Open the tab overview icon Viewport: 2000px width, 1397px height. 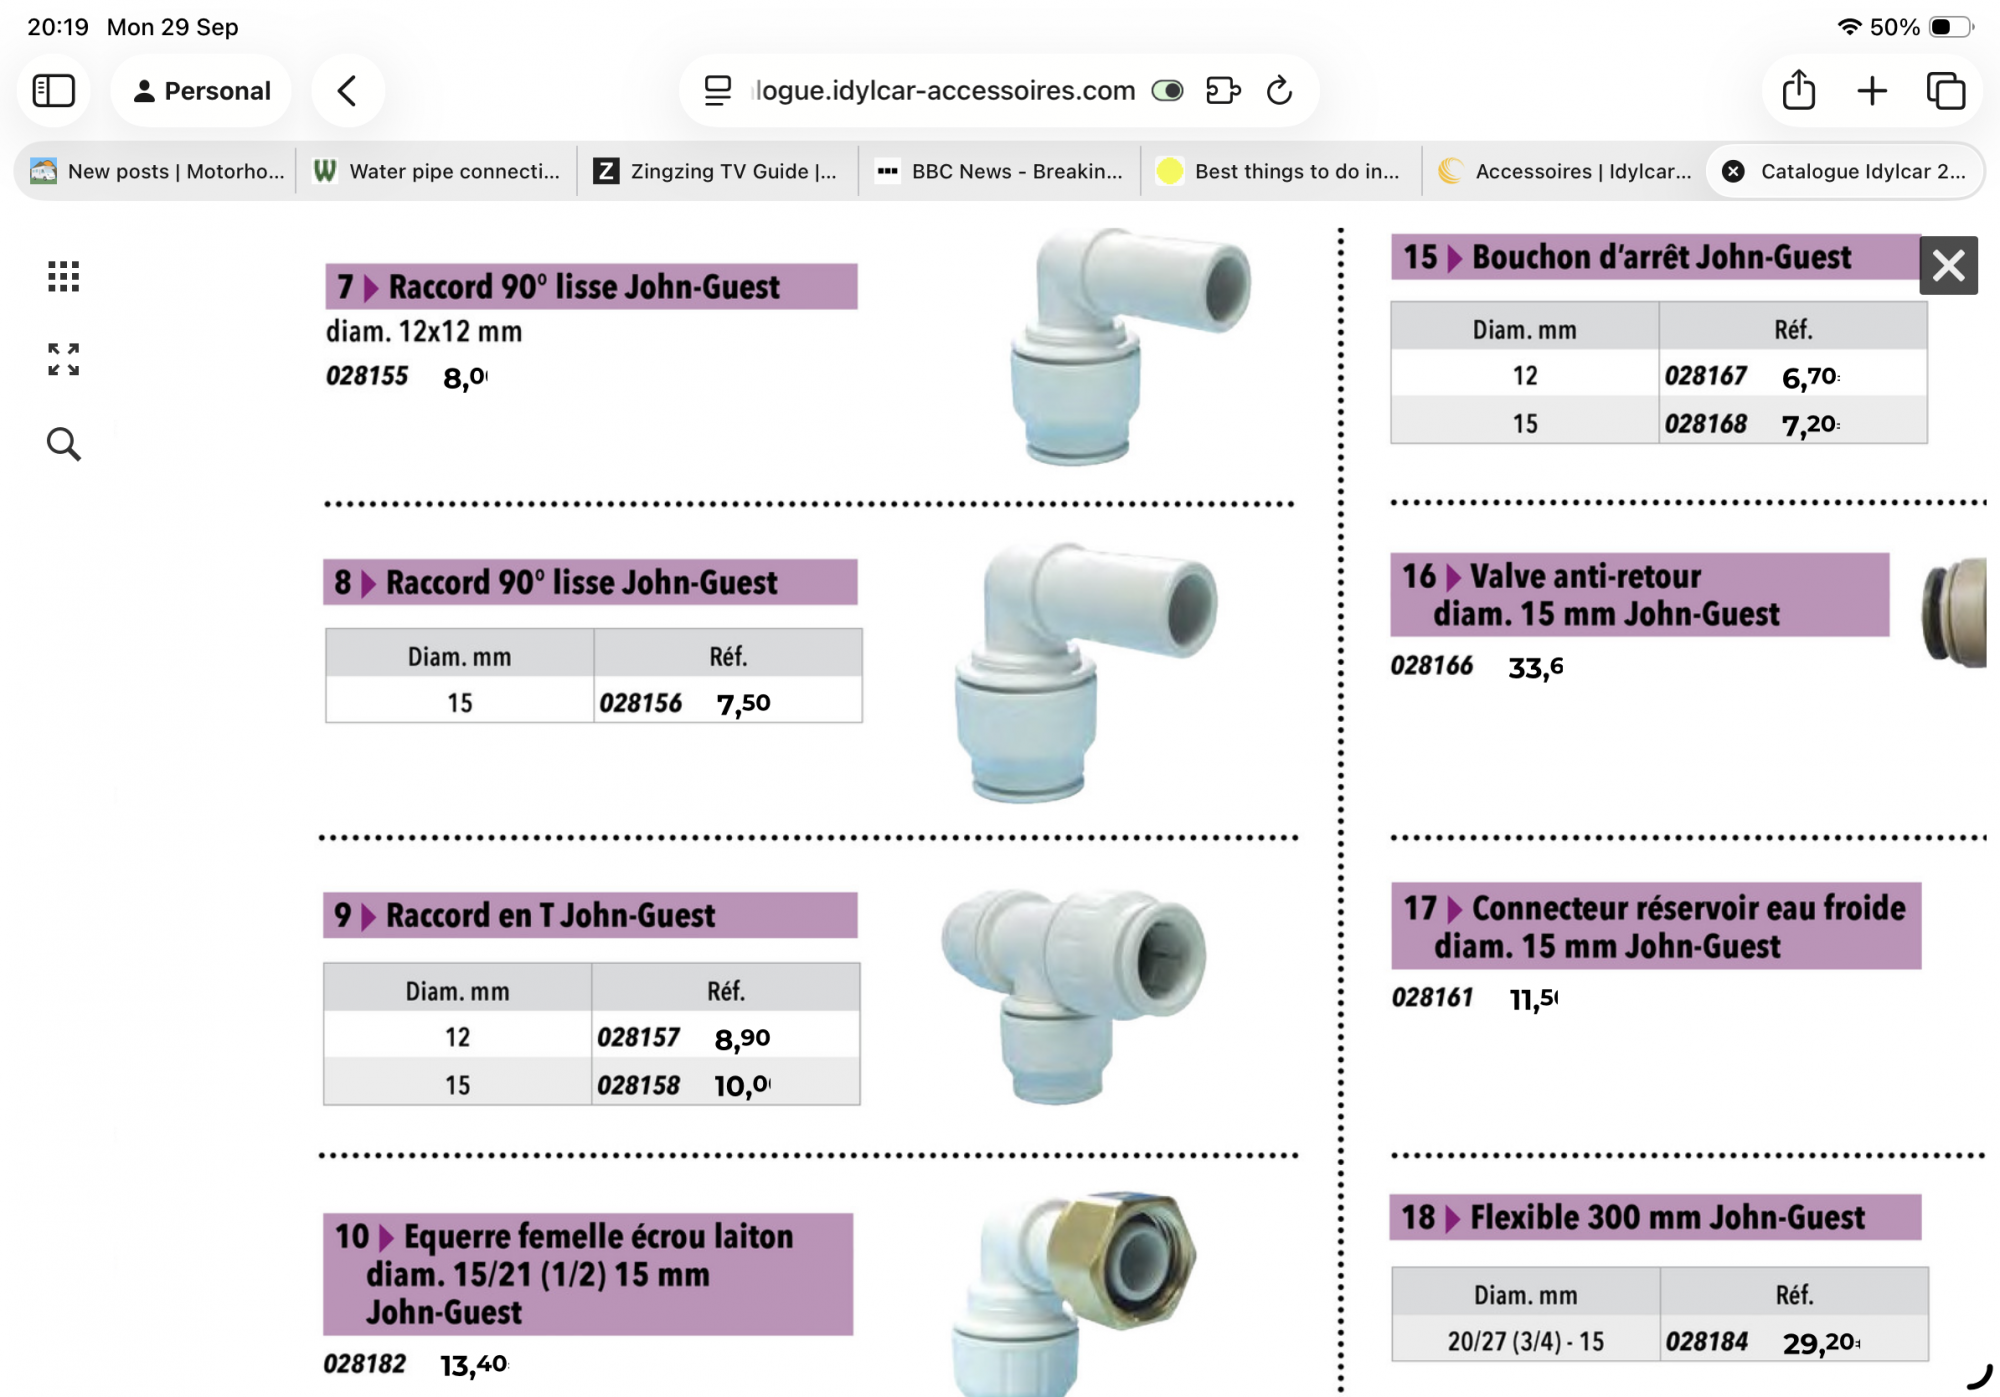[x=1946, y=91]
